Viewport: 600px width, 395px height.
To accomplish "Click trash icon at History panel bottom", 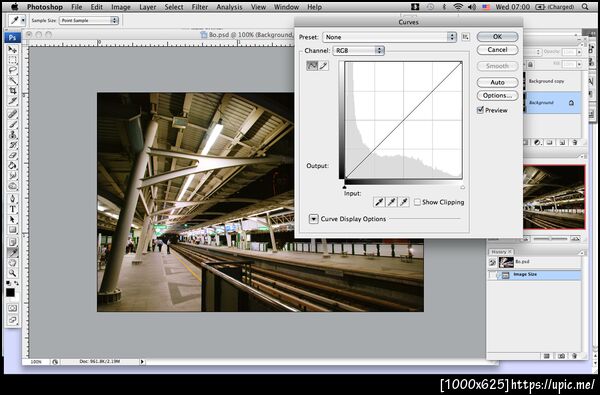I will tap(574, 356).
